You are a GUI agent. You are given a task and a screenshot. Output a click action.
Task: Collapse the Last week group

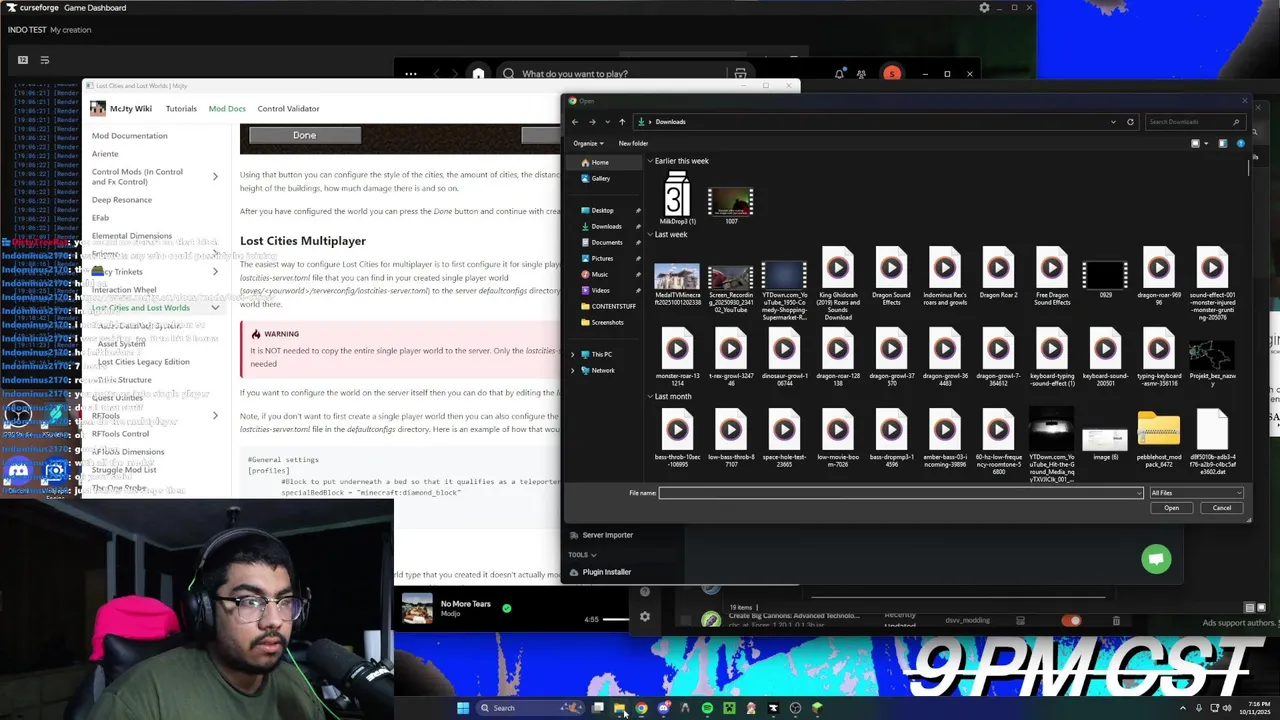650,234
